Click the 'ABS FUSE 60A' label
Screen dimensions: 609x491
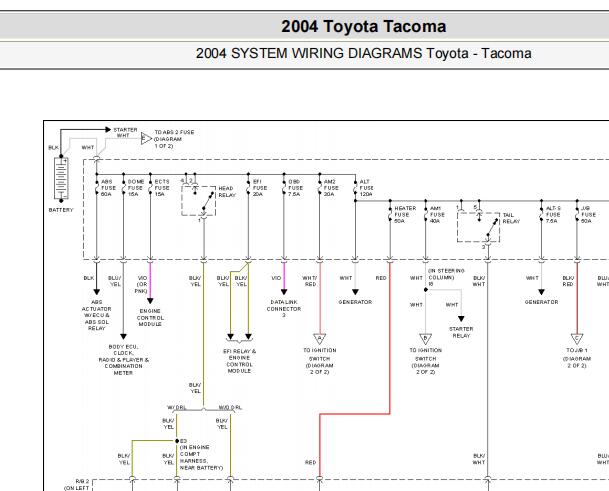(108, 188)
